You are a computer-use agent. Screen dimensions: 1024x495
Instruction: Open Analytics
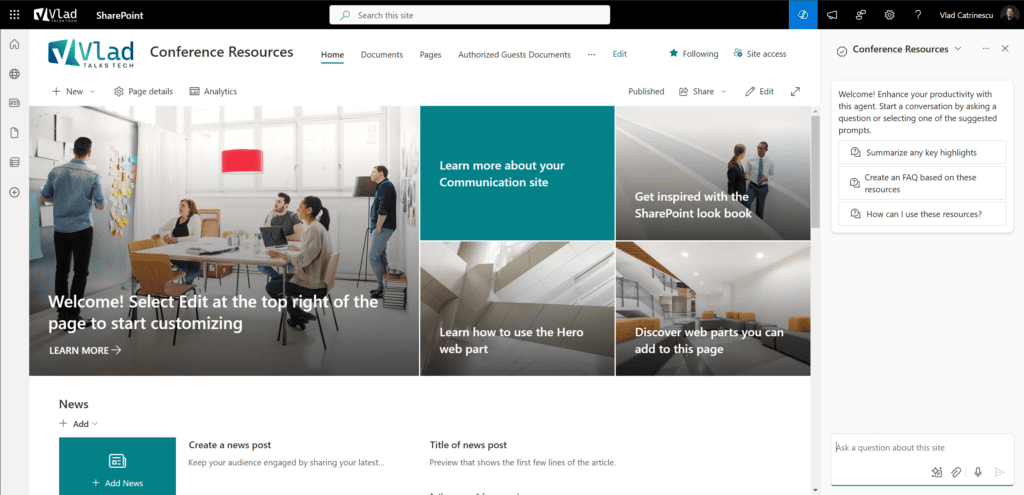[x=213, y=91]
